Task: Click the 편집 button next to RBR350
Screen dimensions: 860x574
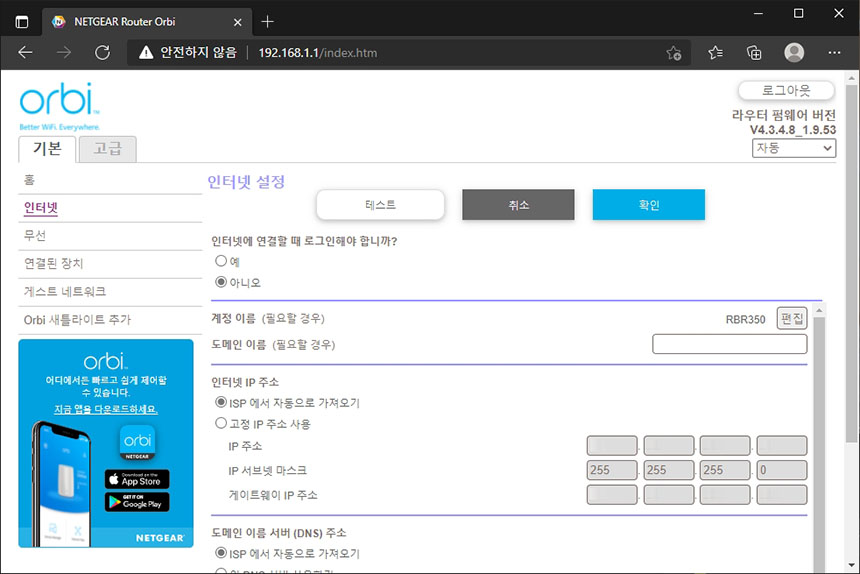Action: pyautogui.click(x=792, y=318)
